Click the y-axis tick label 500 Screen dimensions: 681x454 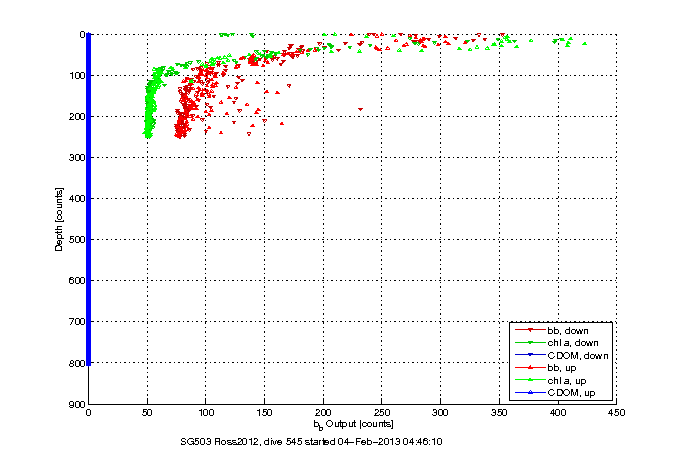(77, 239)
